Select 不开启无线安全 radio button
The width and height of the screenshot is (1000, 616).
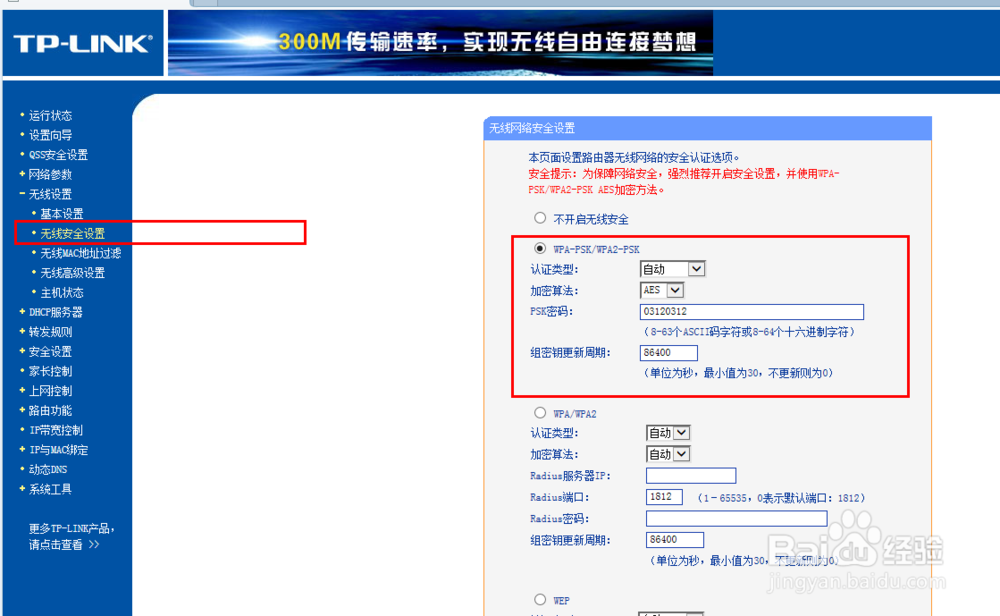click(540, 218)
